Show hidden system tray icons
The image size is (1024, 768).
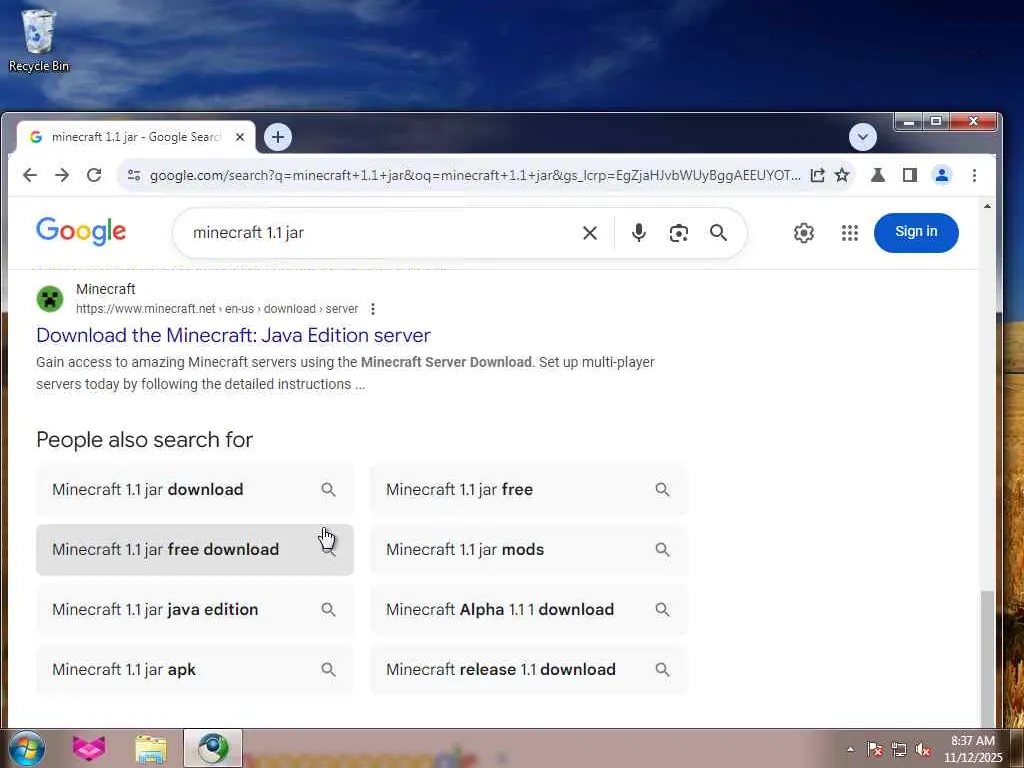click(850, 749)
